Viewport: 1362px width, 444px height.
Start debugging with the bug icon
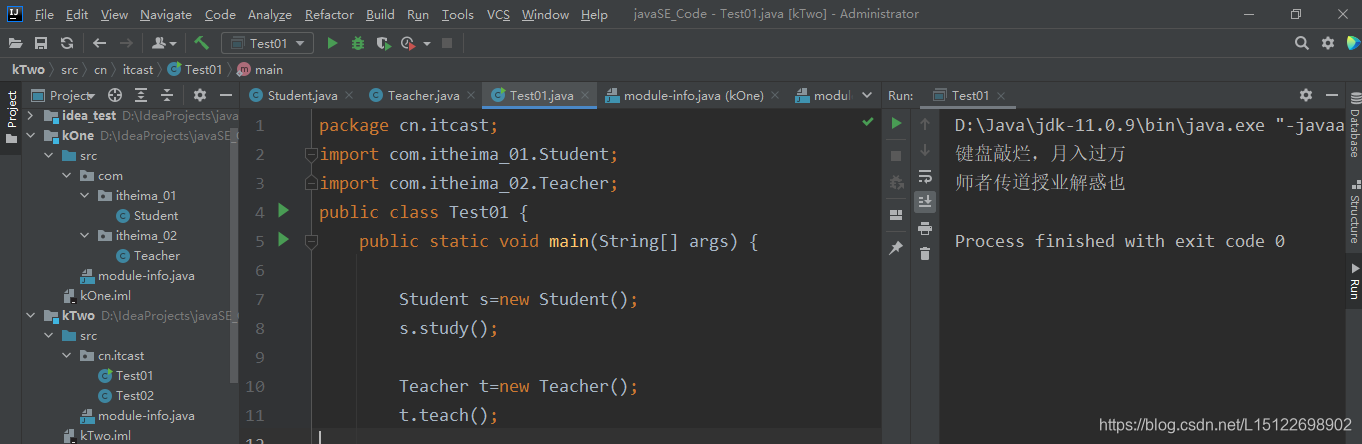click(x=358, y=43)
